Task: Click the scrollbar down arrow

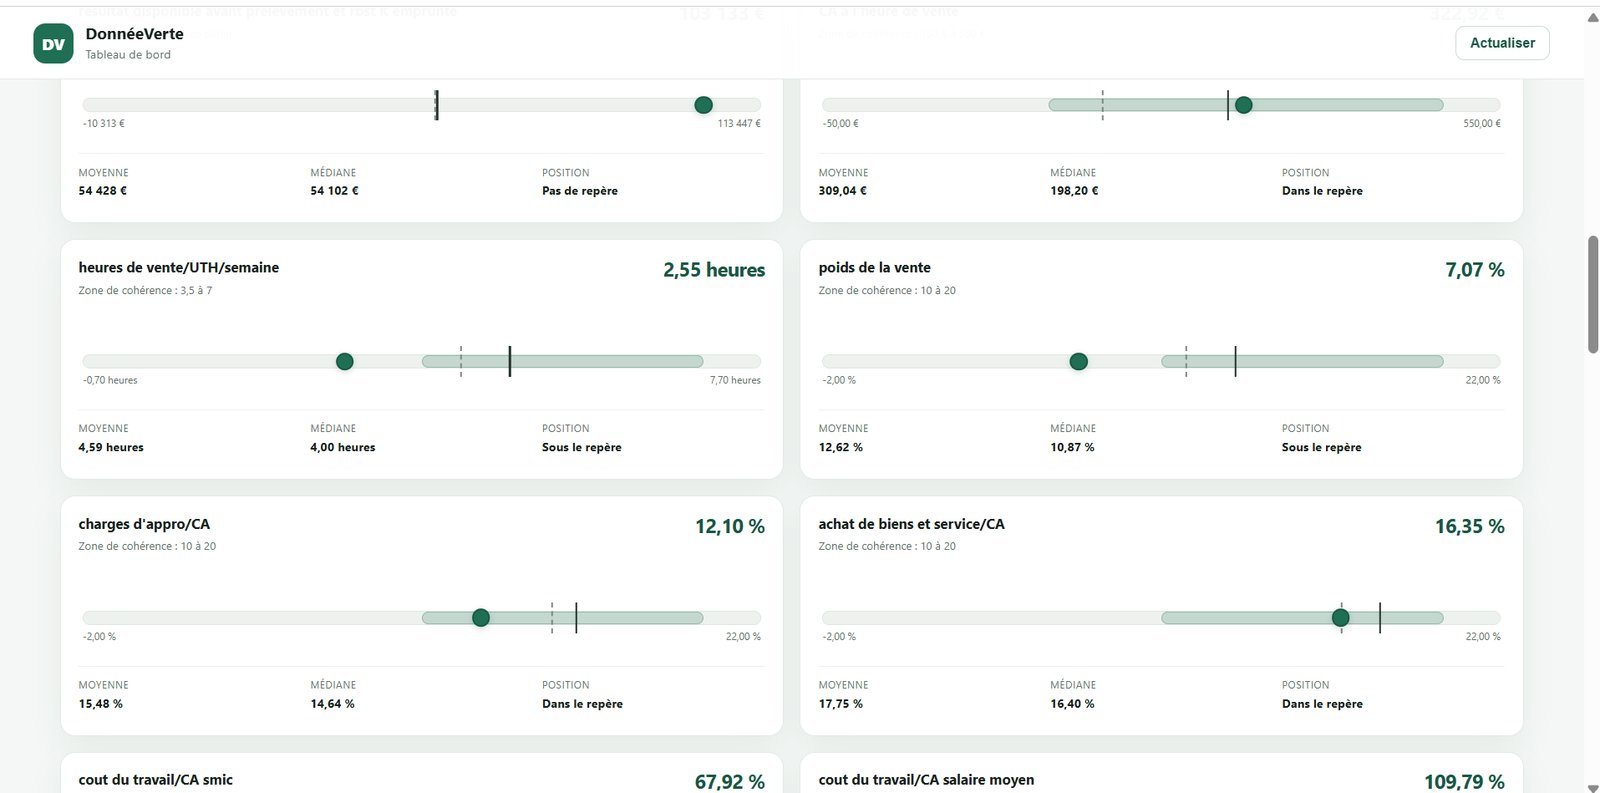Action: pyautogui.click(x=1592, y=787)
